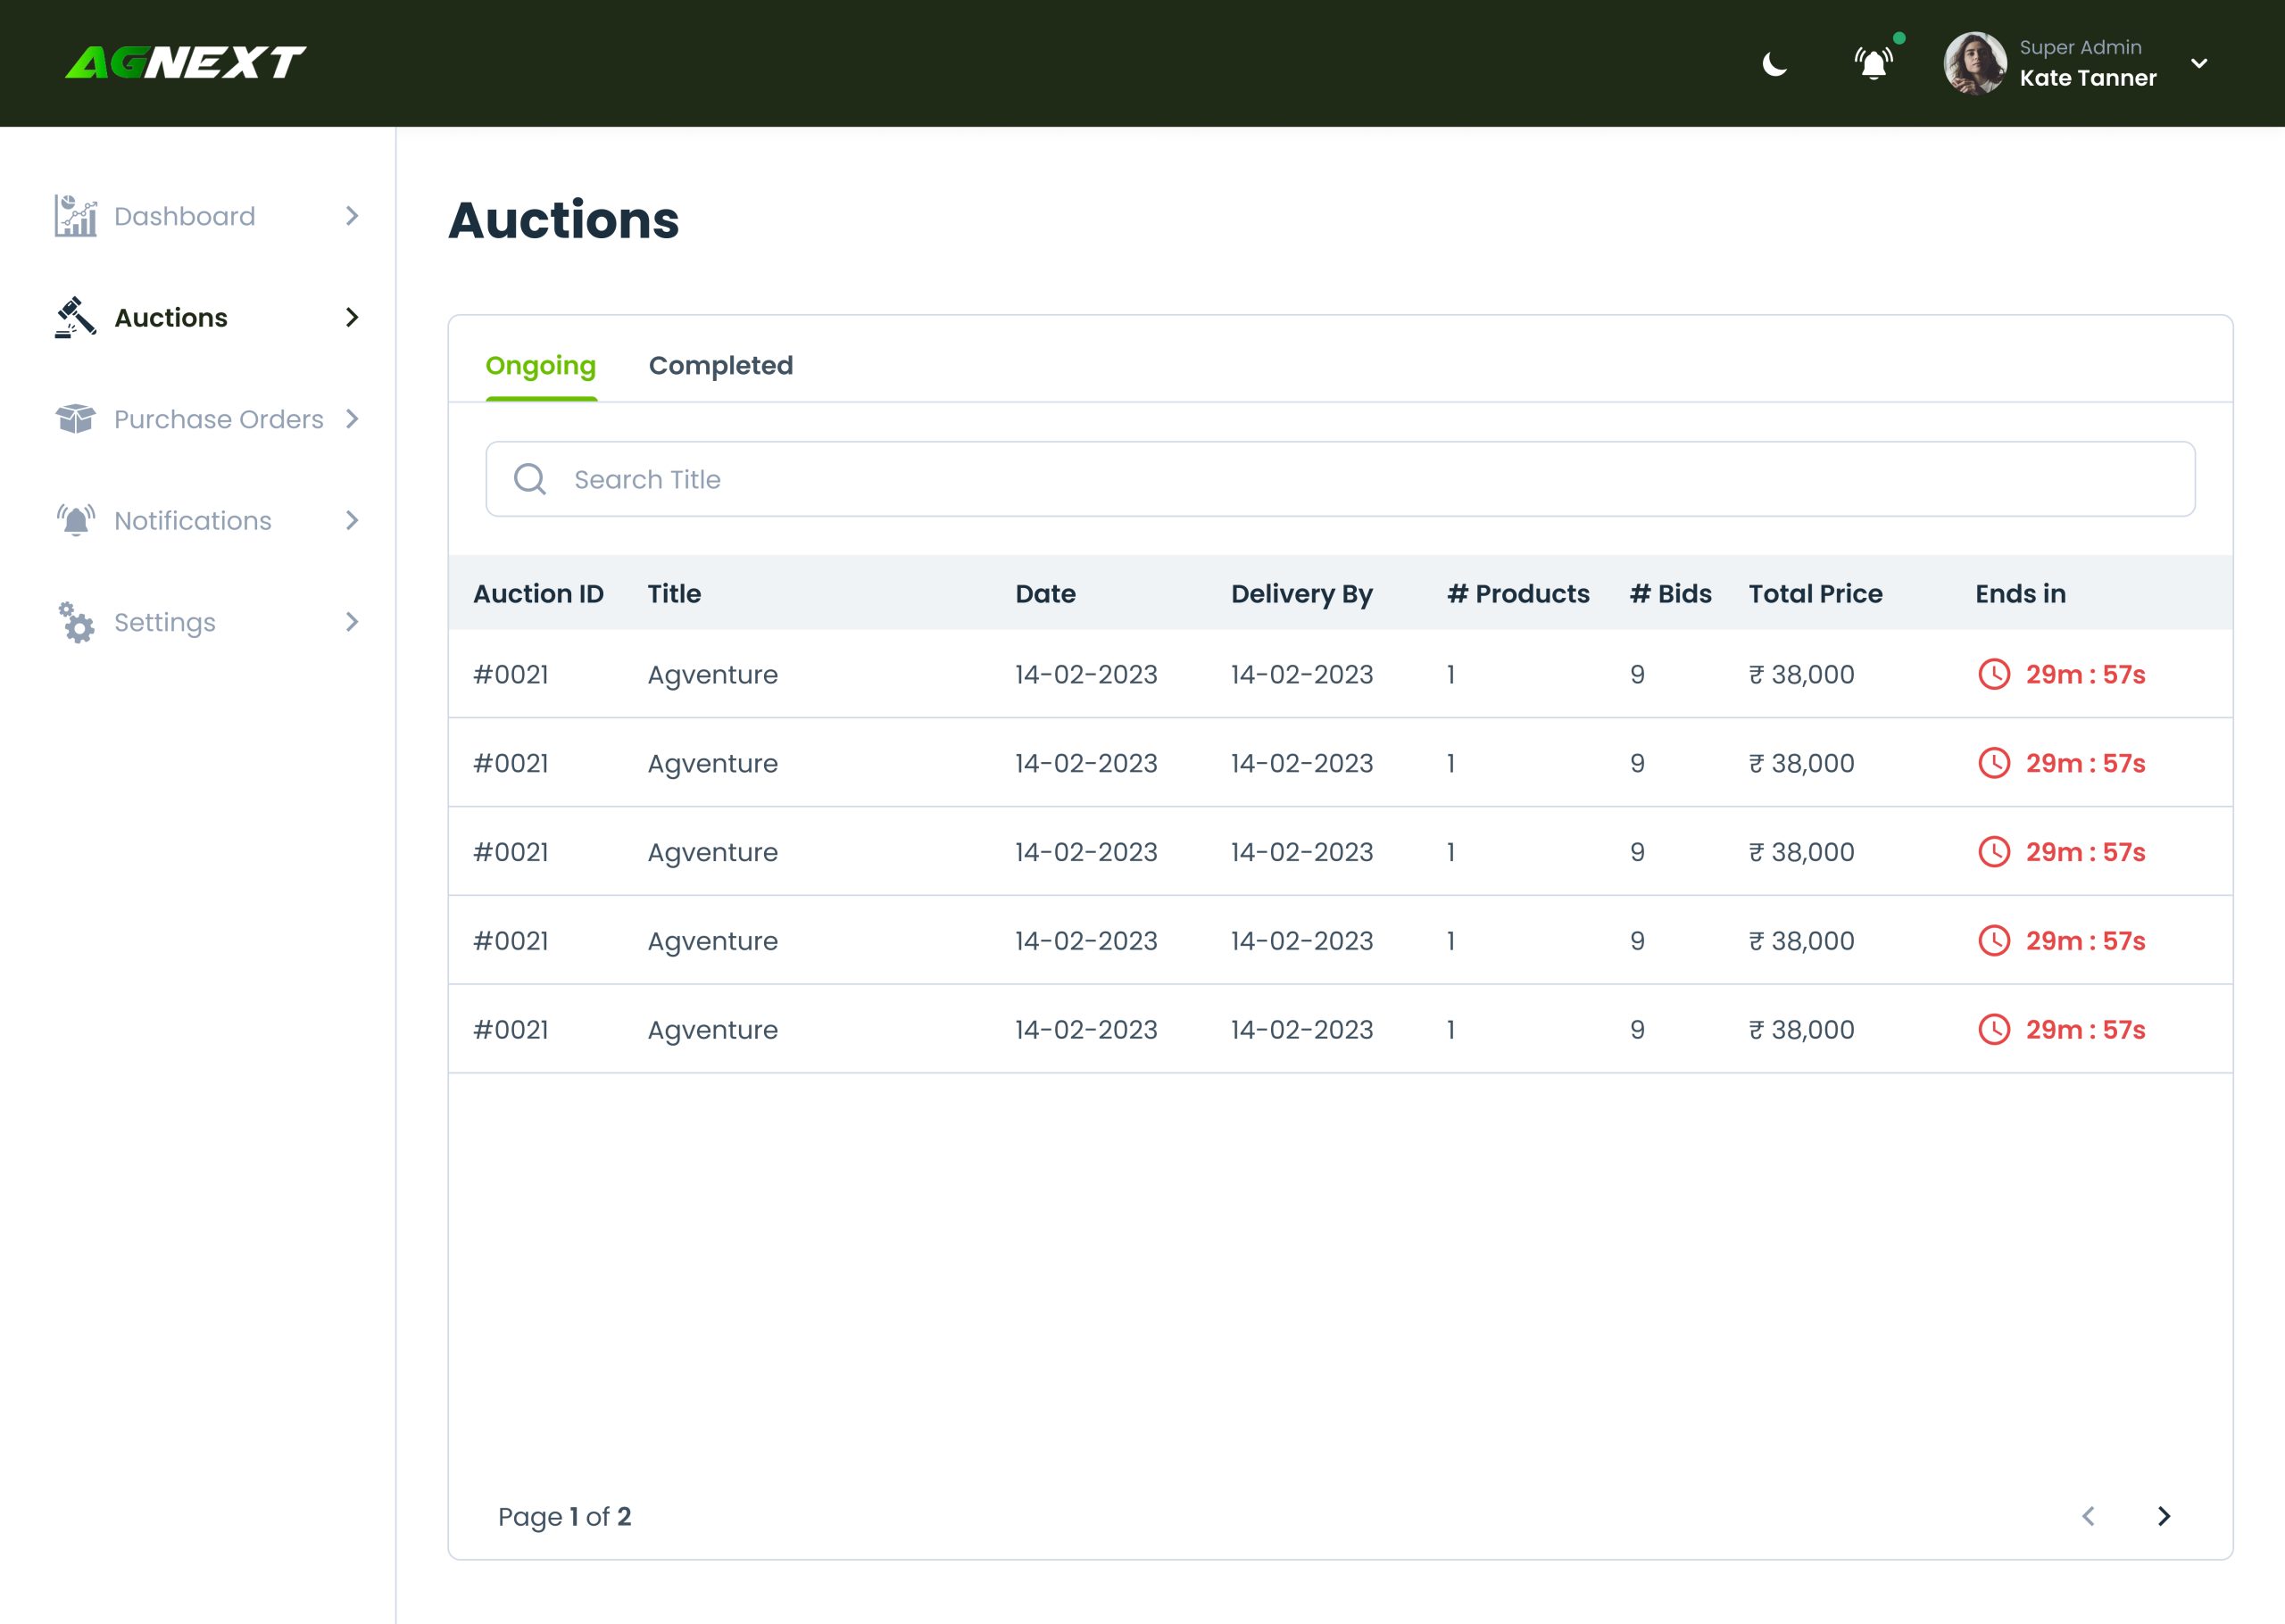Click the Auction ID column header
The height and width of the screenshot is (1624, 2285).
click(538, 594)
